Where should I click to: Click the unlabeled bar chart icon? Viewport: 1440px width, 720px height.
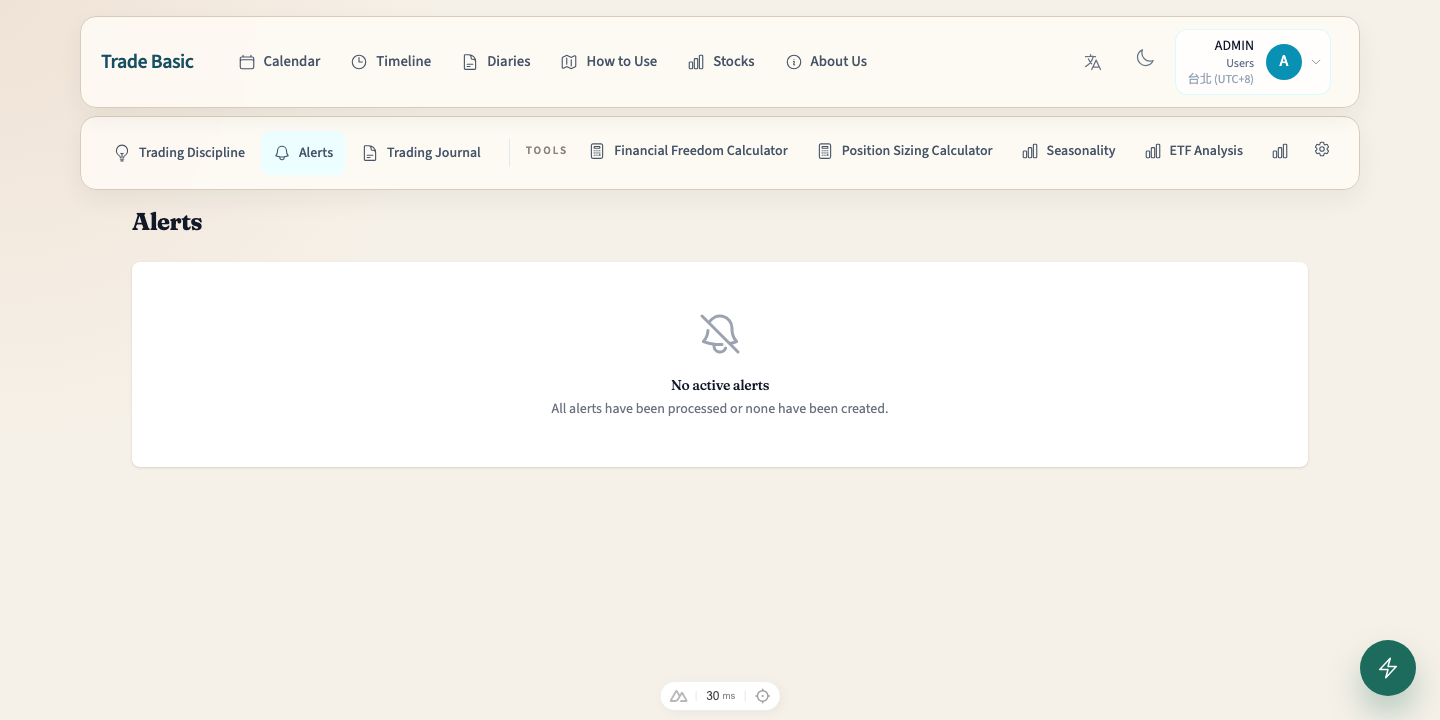pyautogui.click(x=1280, y=151)
